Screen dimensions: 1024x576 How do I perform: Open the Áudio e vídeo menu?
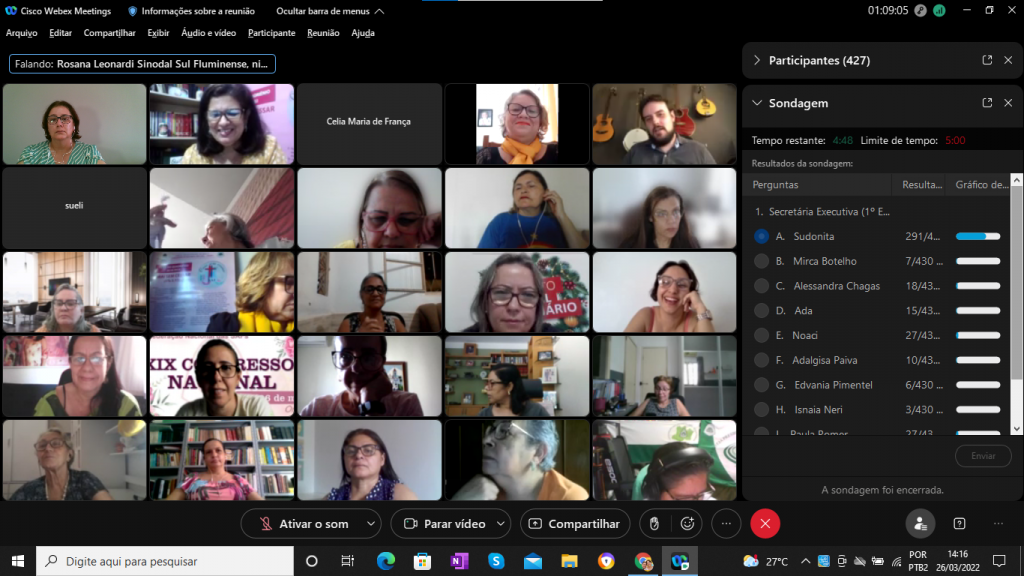pos(208,33)
